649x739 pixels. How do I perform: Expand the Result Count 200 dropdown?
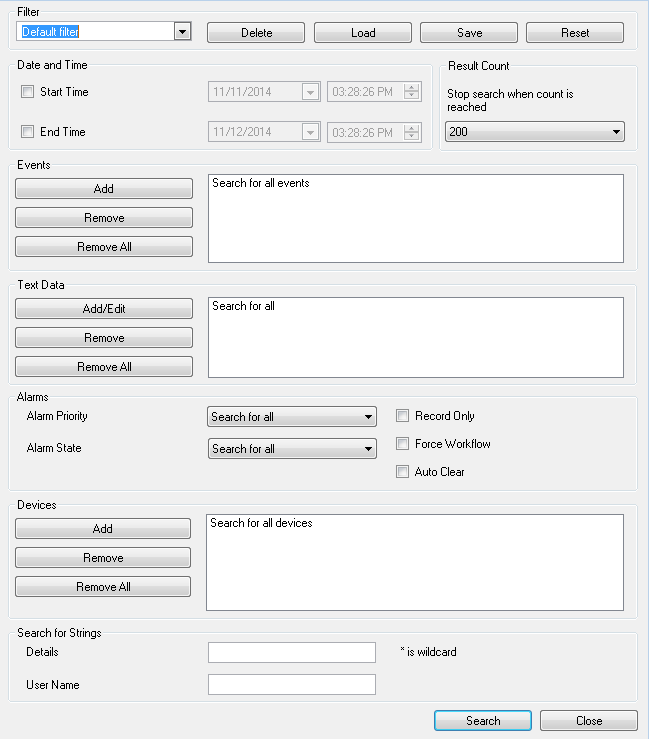(x=535, y=131)
